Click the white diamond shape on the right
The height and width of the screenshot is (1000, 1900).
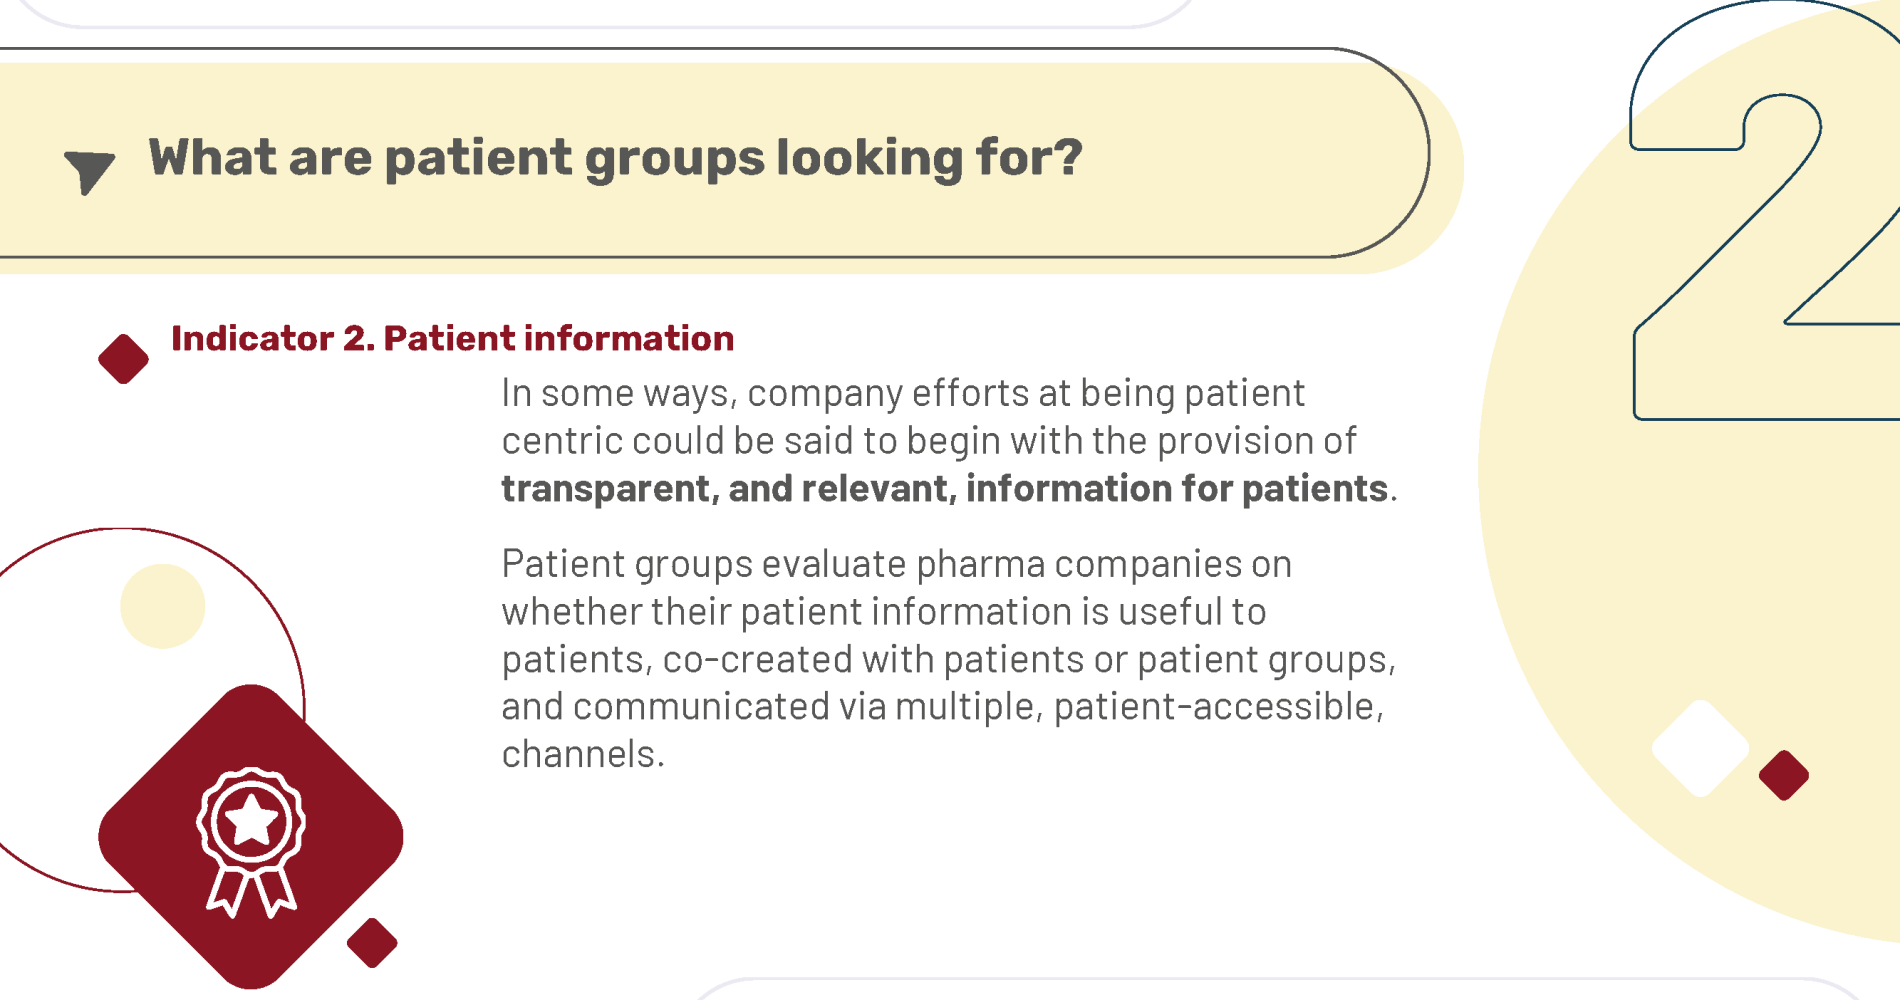click(1700, 748)
